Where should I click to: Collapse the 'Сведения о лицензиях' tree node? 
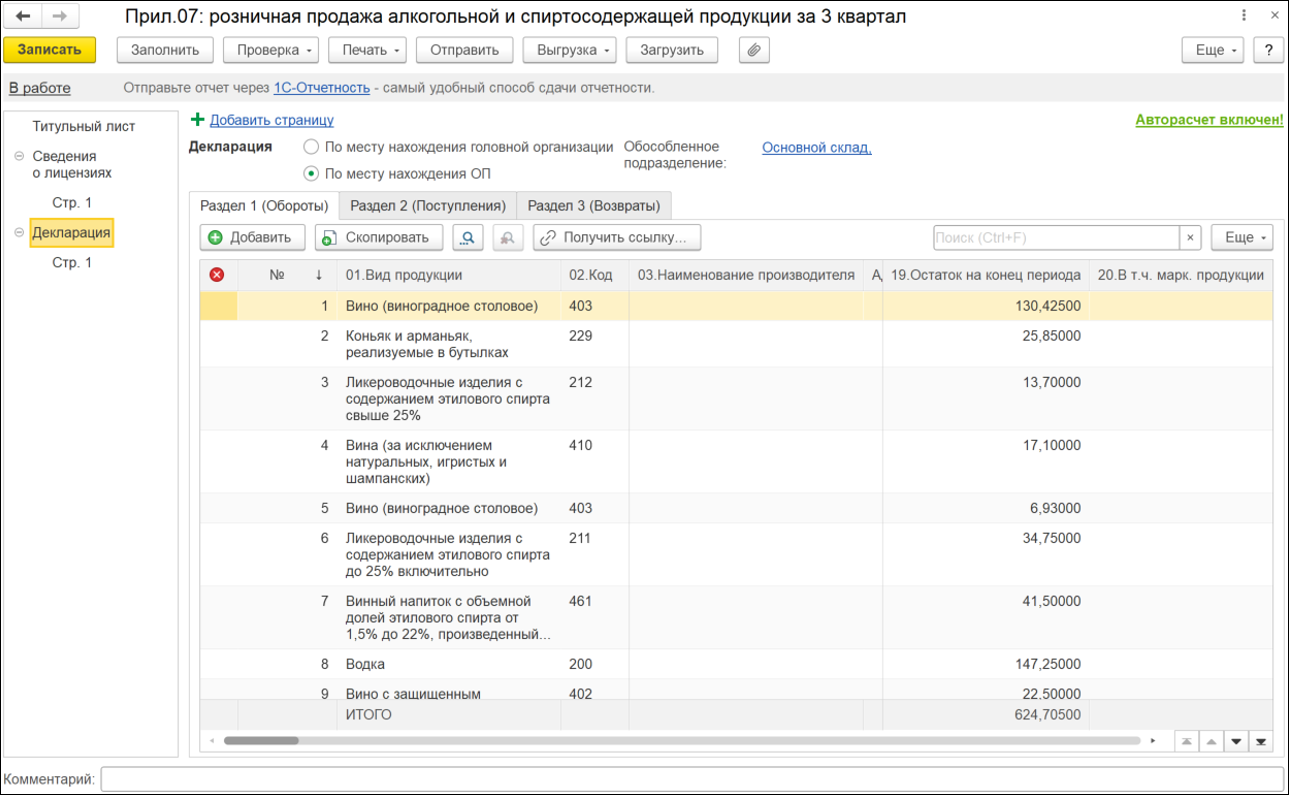point(19,157)
